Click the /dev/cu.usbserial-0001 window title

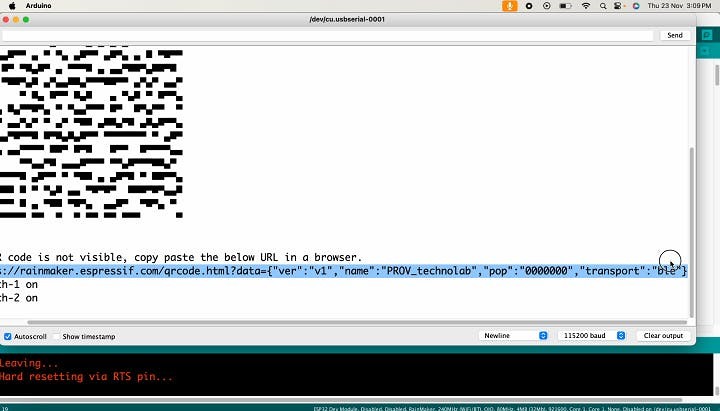(x=347, y=19)
